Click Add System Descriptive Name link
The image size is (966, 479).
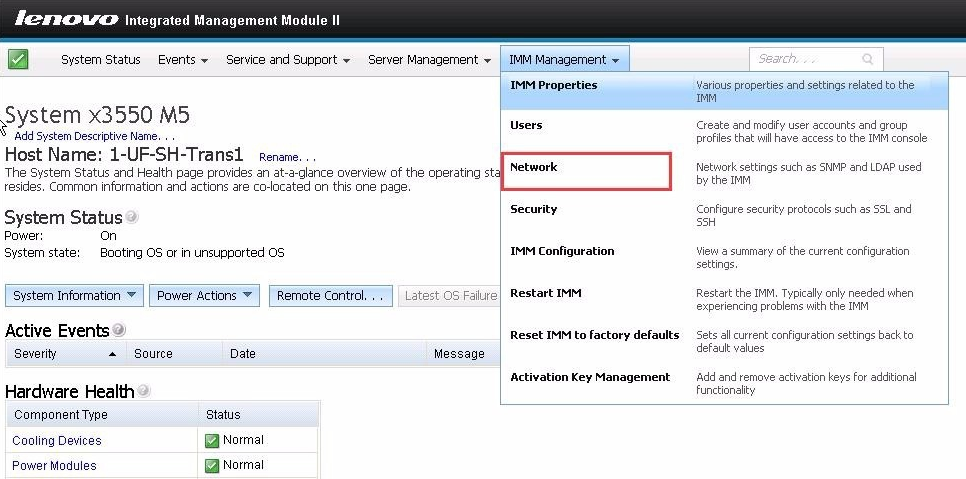pyautogui.click(x=95, y=136)
